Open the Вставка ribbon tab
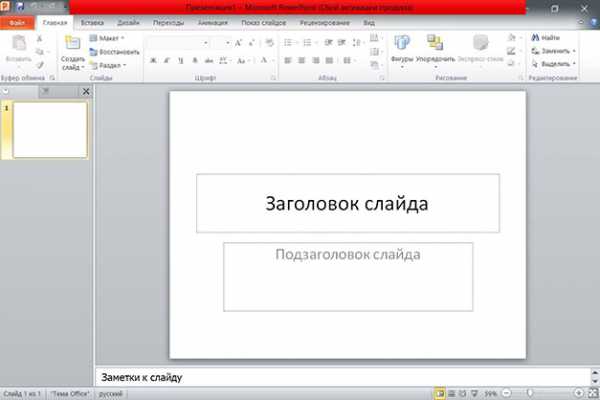Image resolution: width=600 pixels, height=400 pixels. 91,21
